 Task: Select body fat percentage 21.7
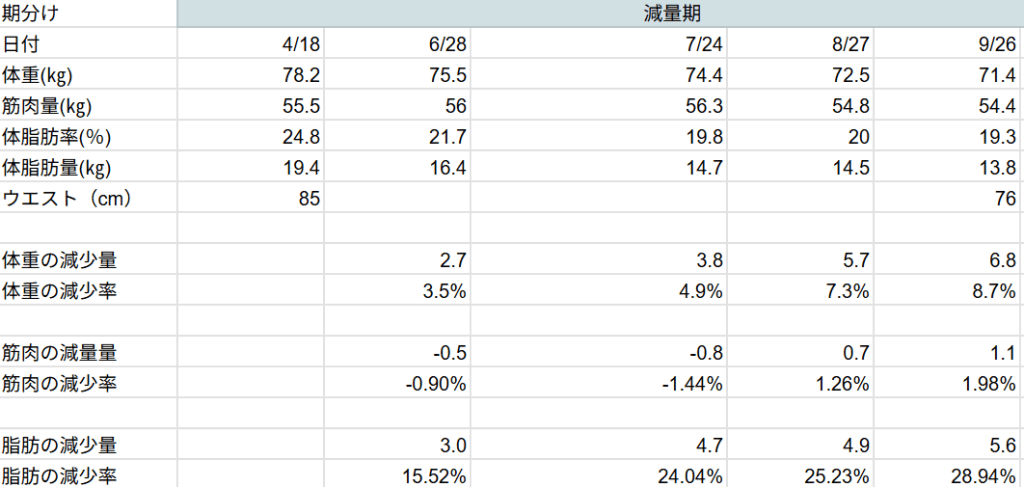pos(447,137)
